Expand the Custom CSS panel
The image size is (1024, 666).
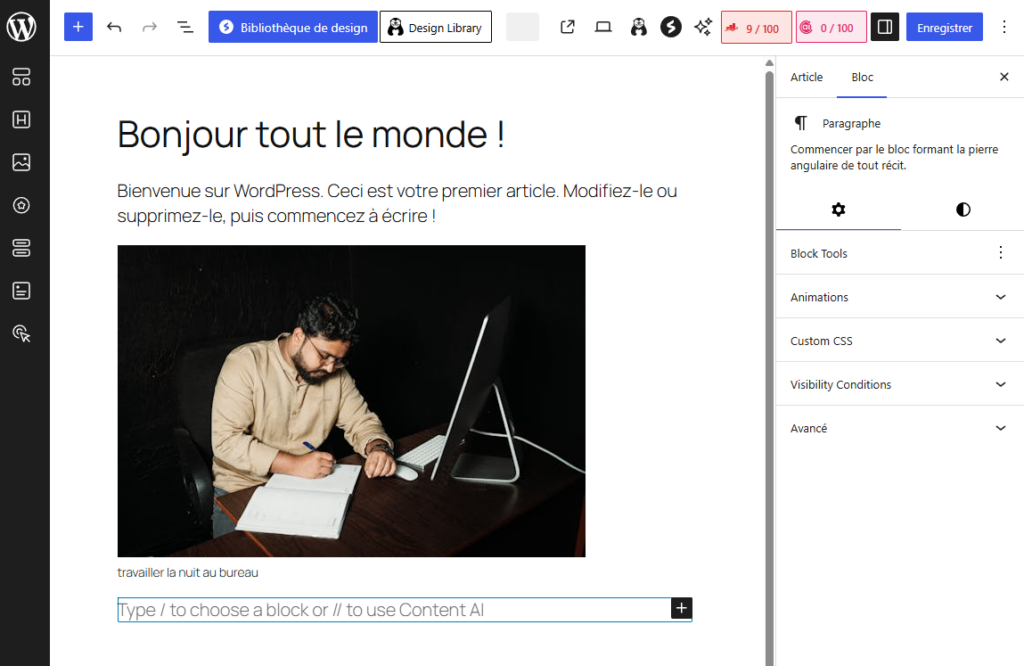click(x=900, y=341)
